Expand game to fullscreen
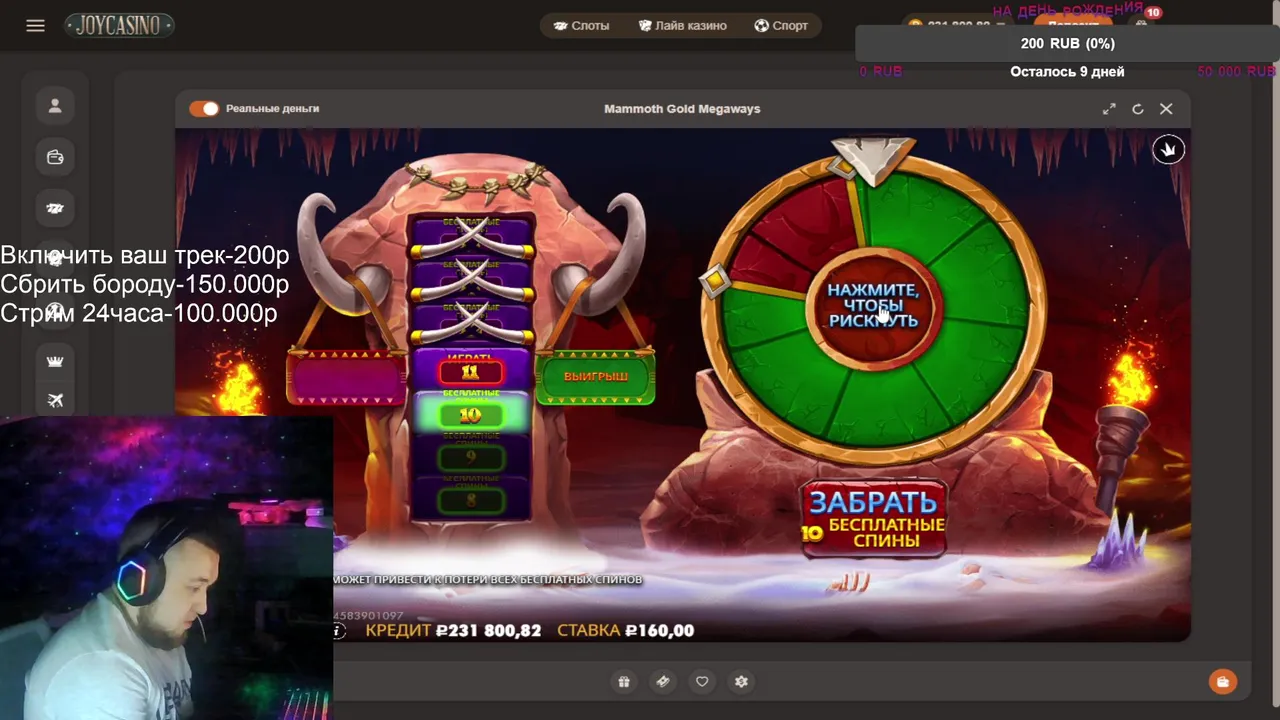Viewport: 1280px width, 720px height. click(1109, 109)
